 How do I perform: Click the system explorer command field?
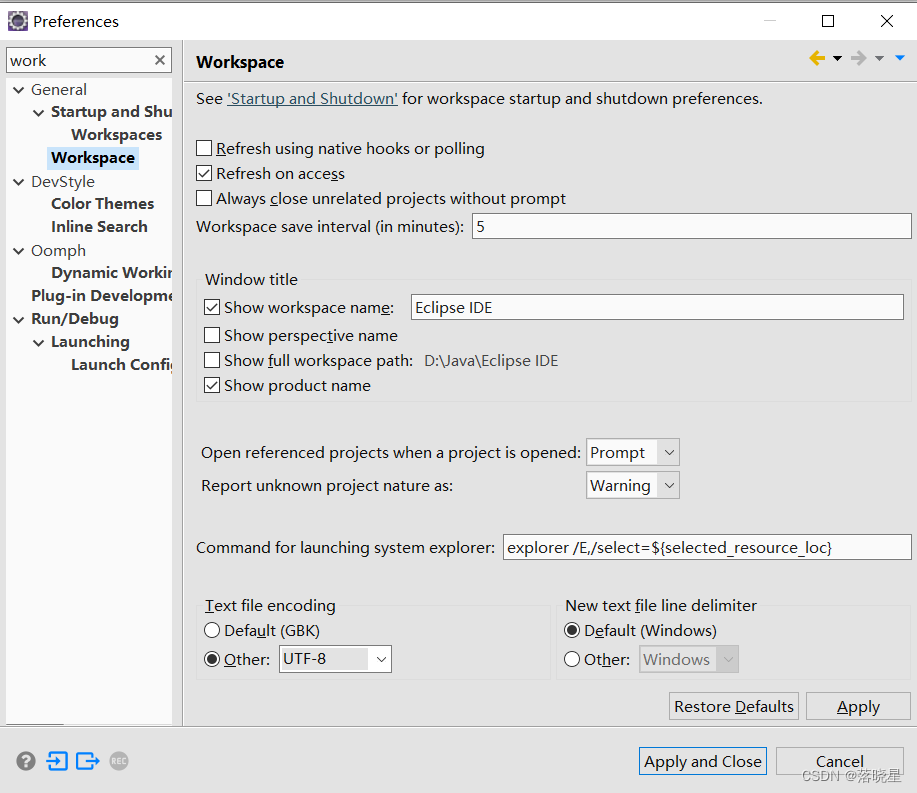(x=706, y=547)
